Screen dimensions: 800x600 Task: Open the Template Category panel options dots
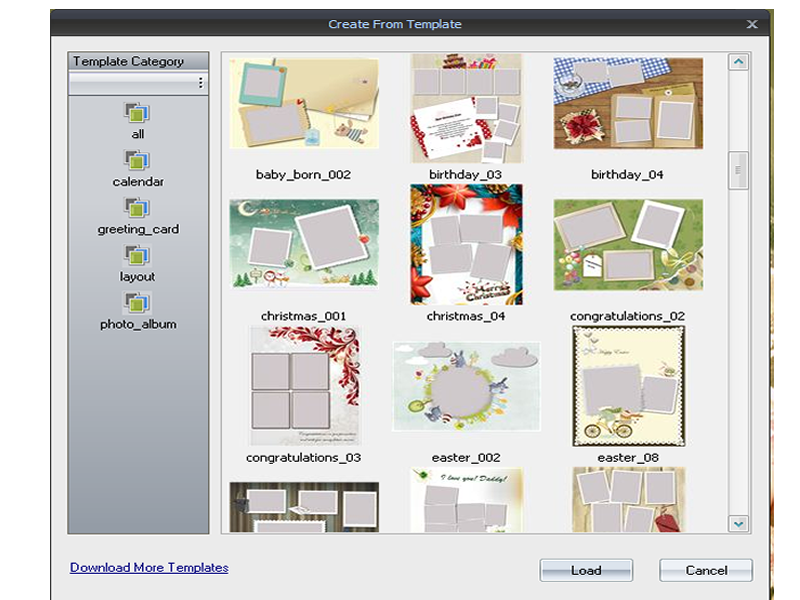(x=201, y=83)
